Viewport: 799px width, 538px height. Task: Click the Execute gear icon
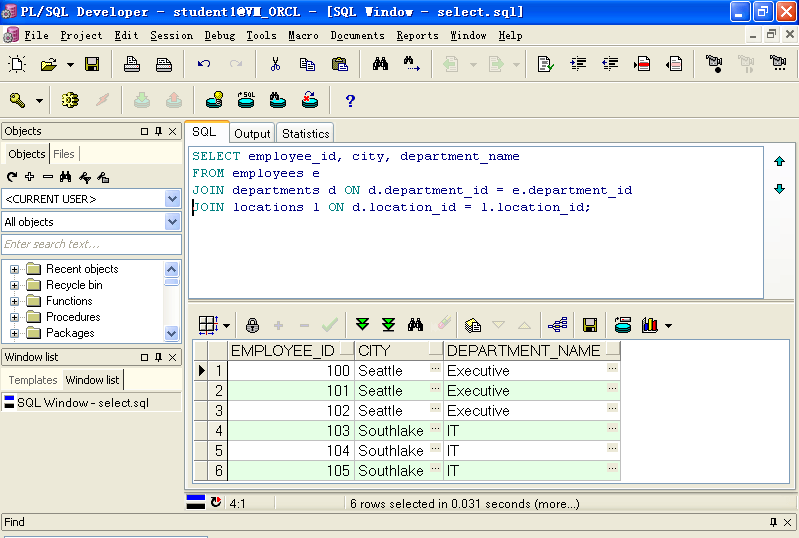coord(69,100)
